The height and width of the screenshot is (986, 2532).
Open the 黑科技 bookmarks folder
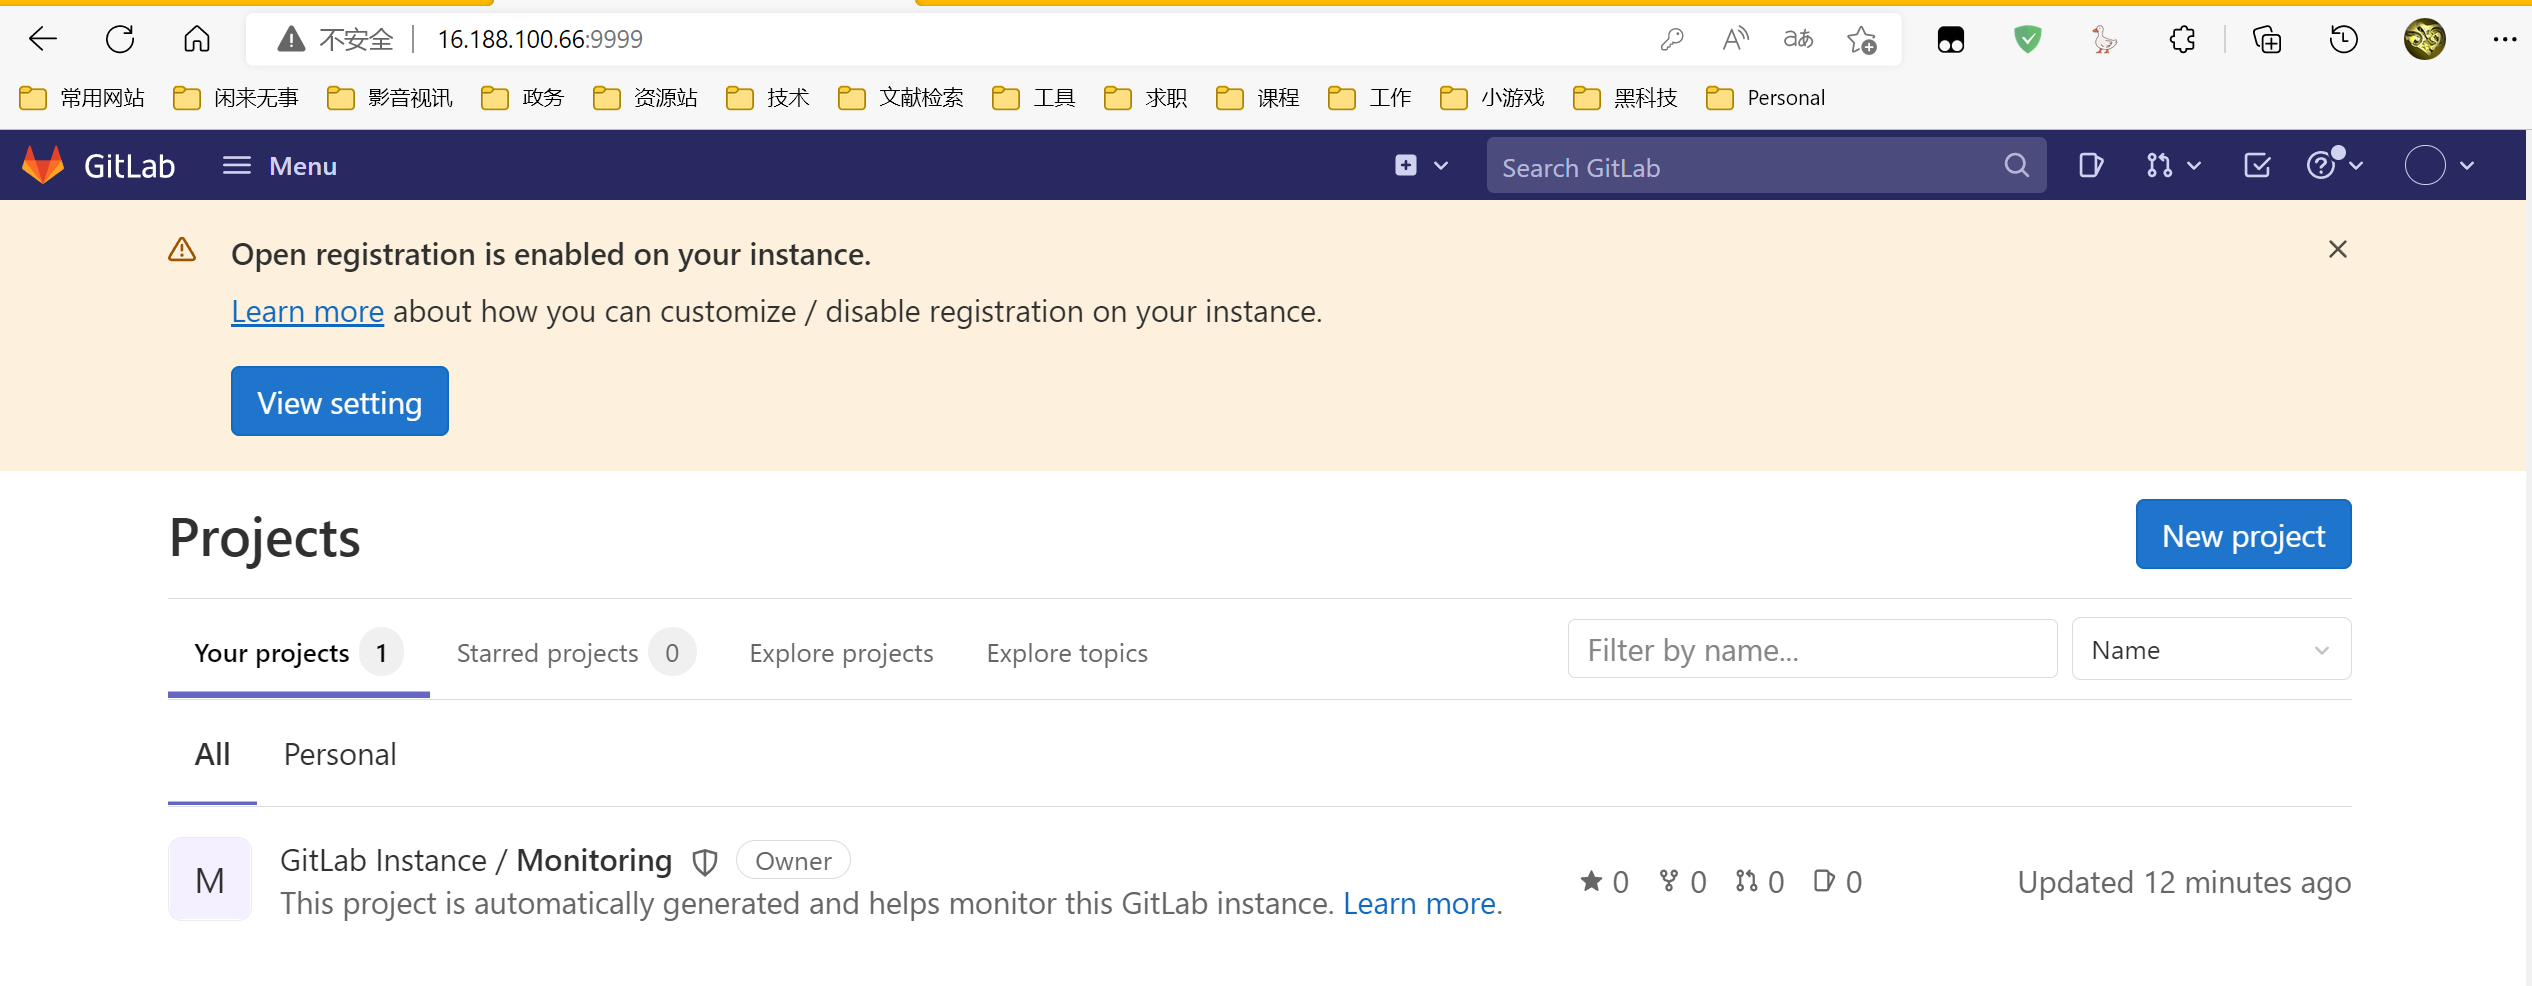(x=1625, y=98)
